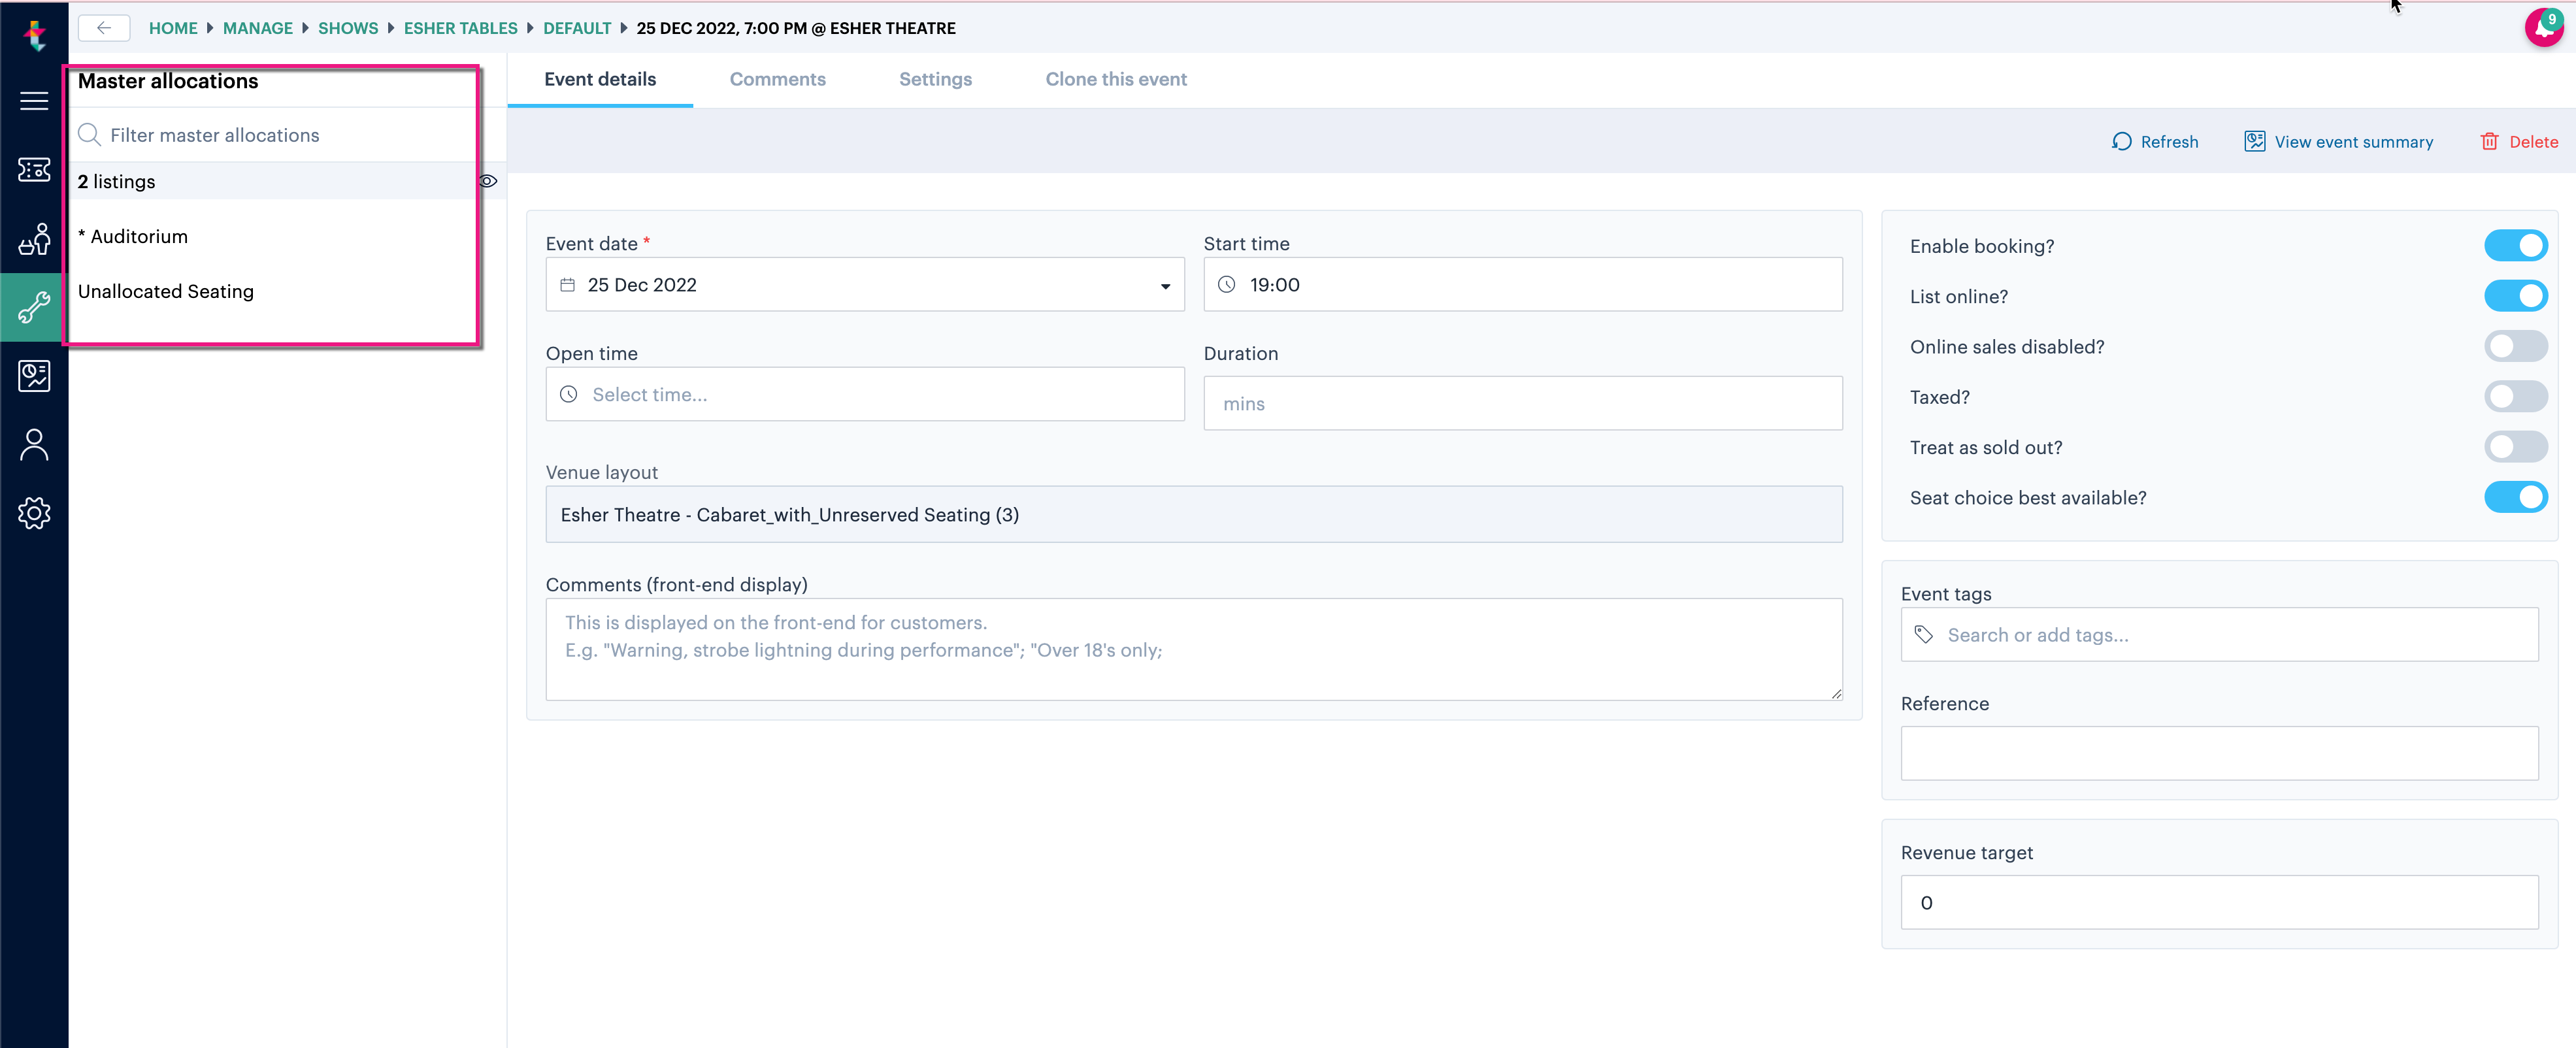Toggle List online switch
Screen dimensions: 2576x1048
2515,296
